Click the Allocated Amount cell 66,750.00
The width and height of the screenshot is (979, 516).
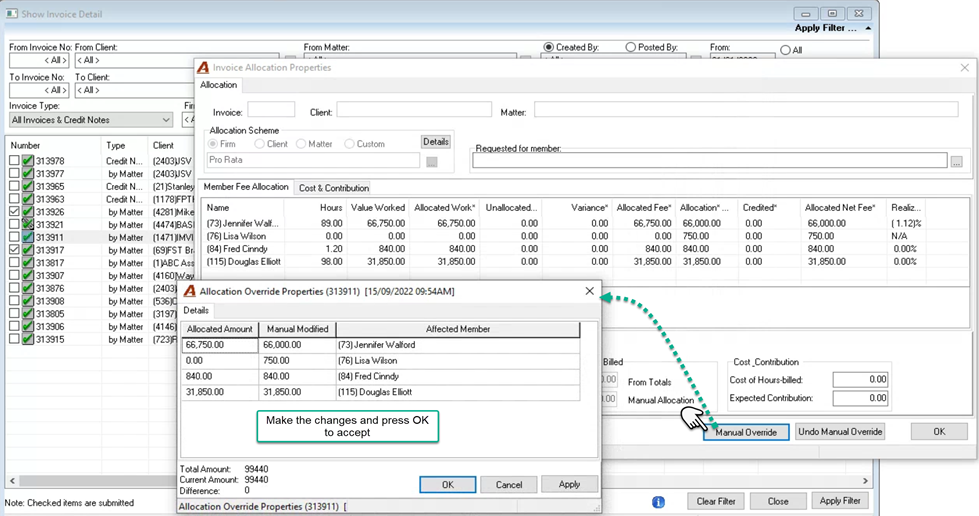coord(220,345)
